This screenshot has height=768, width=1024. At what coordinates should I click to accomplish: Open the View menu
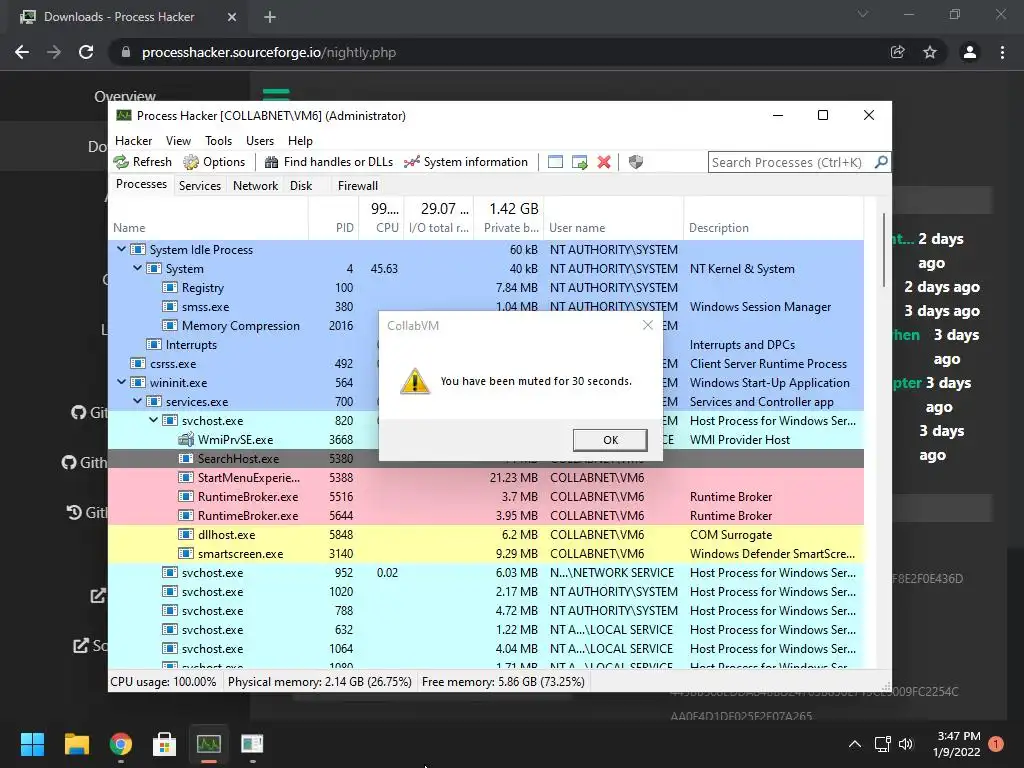point(178,140)
